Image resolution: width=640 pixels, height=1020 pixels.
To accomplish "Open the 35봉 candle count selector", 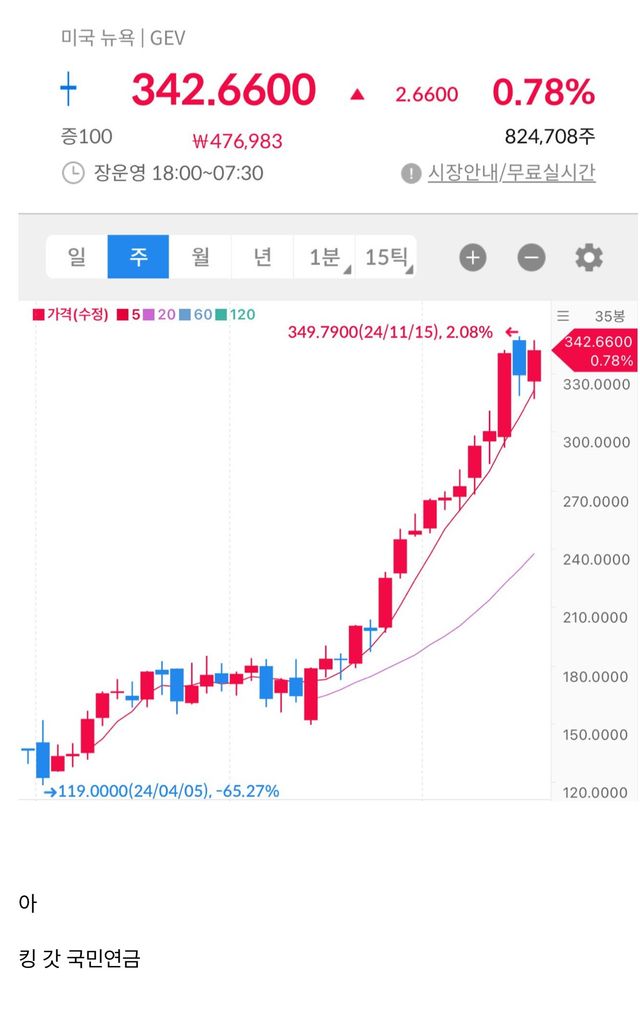I will point(608,314).
